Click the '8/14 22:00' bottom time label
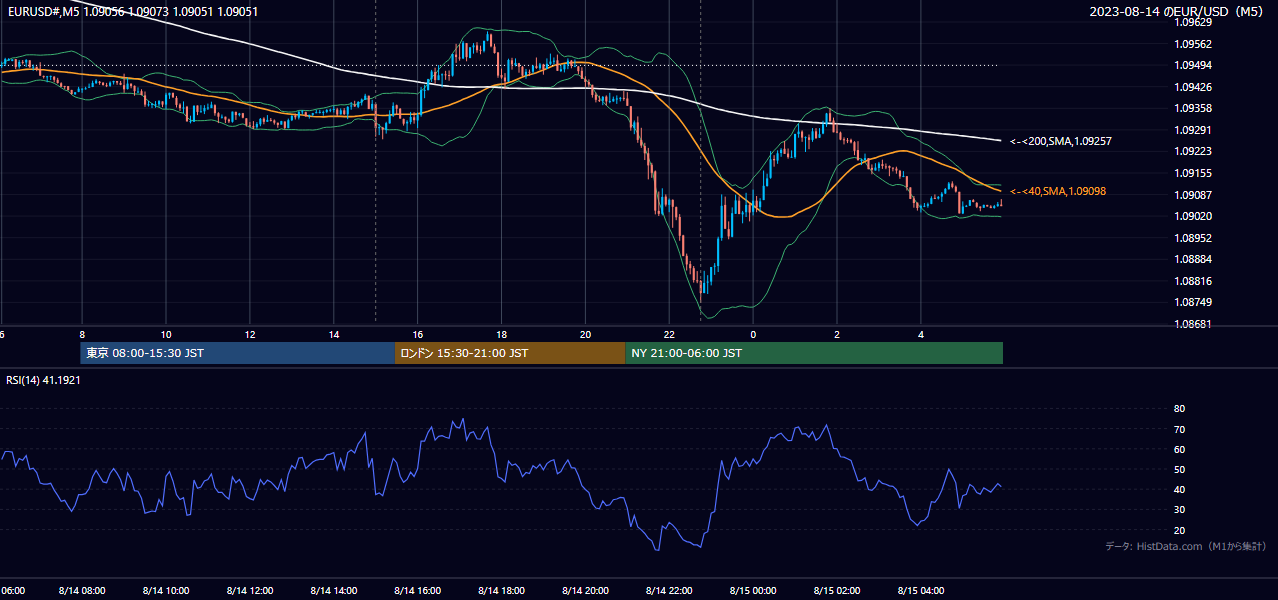Screen dimensions: 1278x600 pyautogui.click(x=670, y=590)
